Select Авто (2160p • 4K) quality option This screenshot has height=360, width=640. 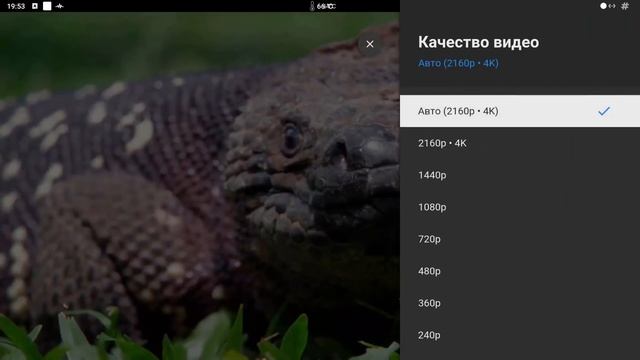(x=520, y=111)
